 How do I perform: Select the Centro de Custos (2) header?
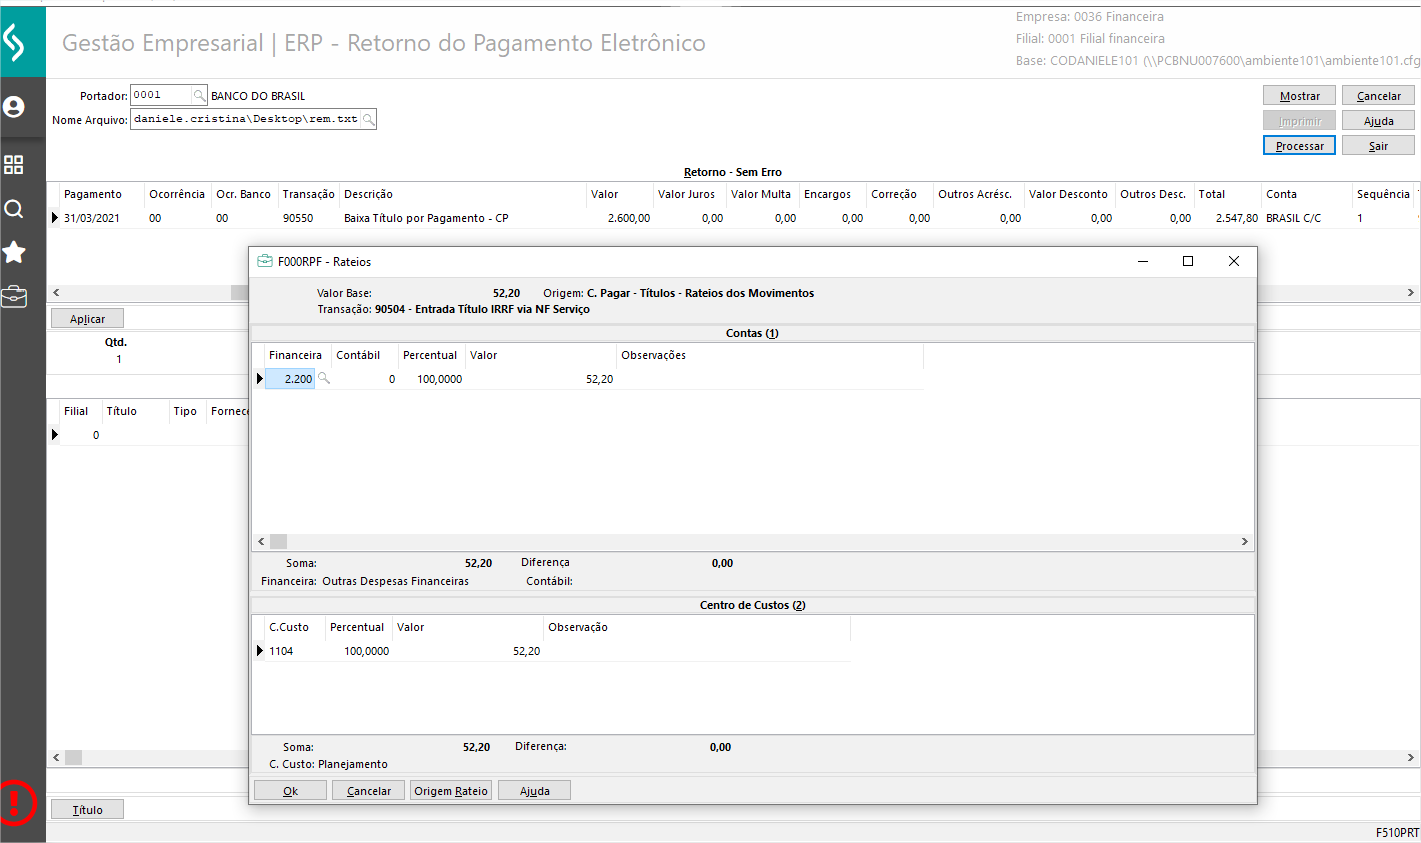coord(752,605)
